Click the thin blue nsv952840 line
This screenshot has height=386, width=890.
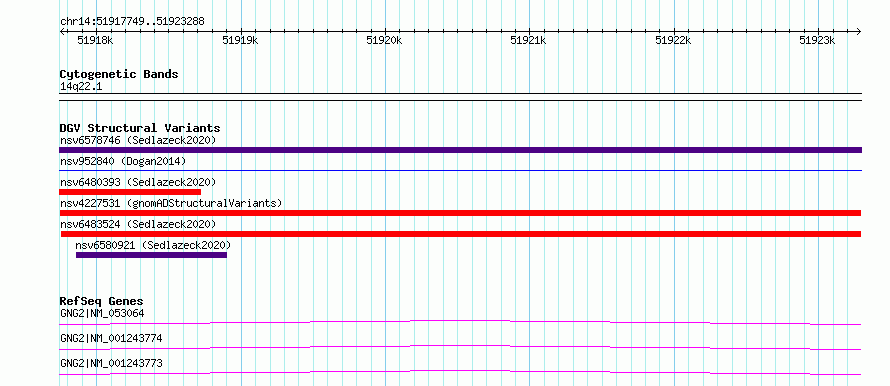(460, 170)
